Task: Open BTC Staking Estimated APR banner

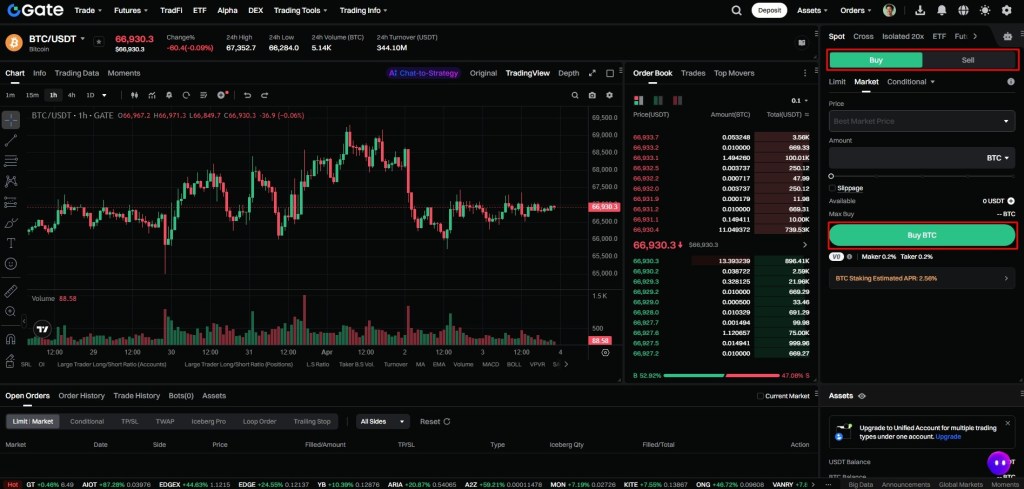Action: point(921,278)
